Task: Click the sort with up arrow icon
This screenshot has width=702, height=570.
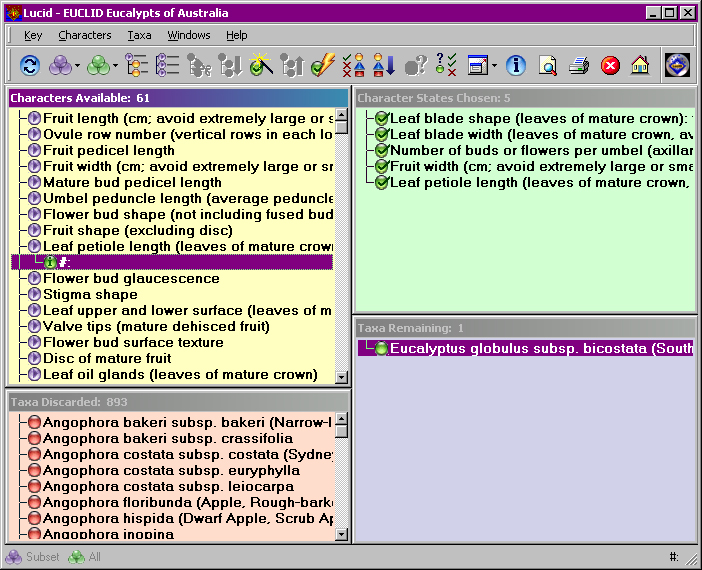Action: (292, 66)
